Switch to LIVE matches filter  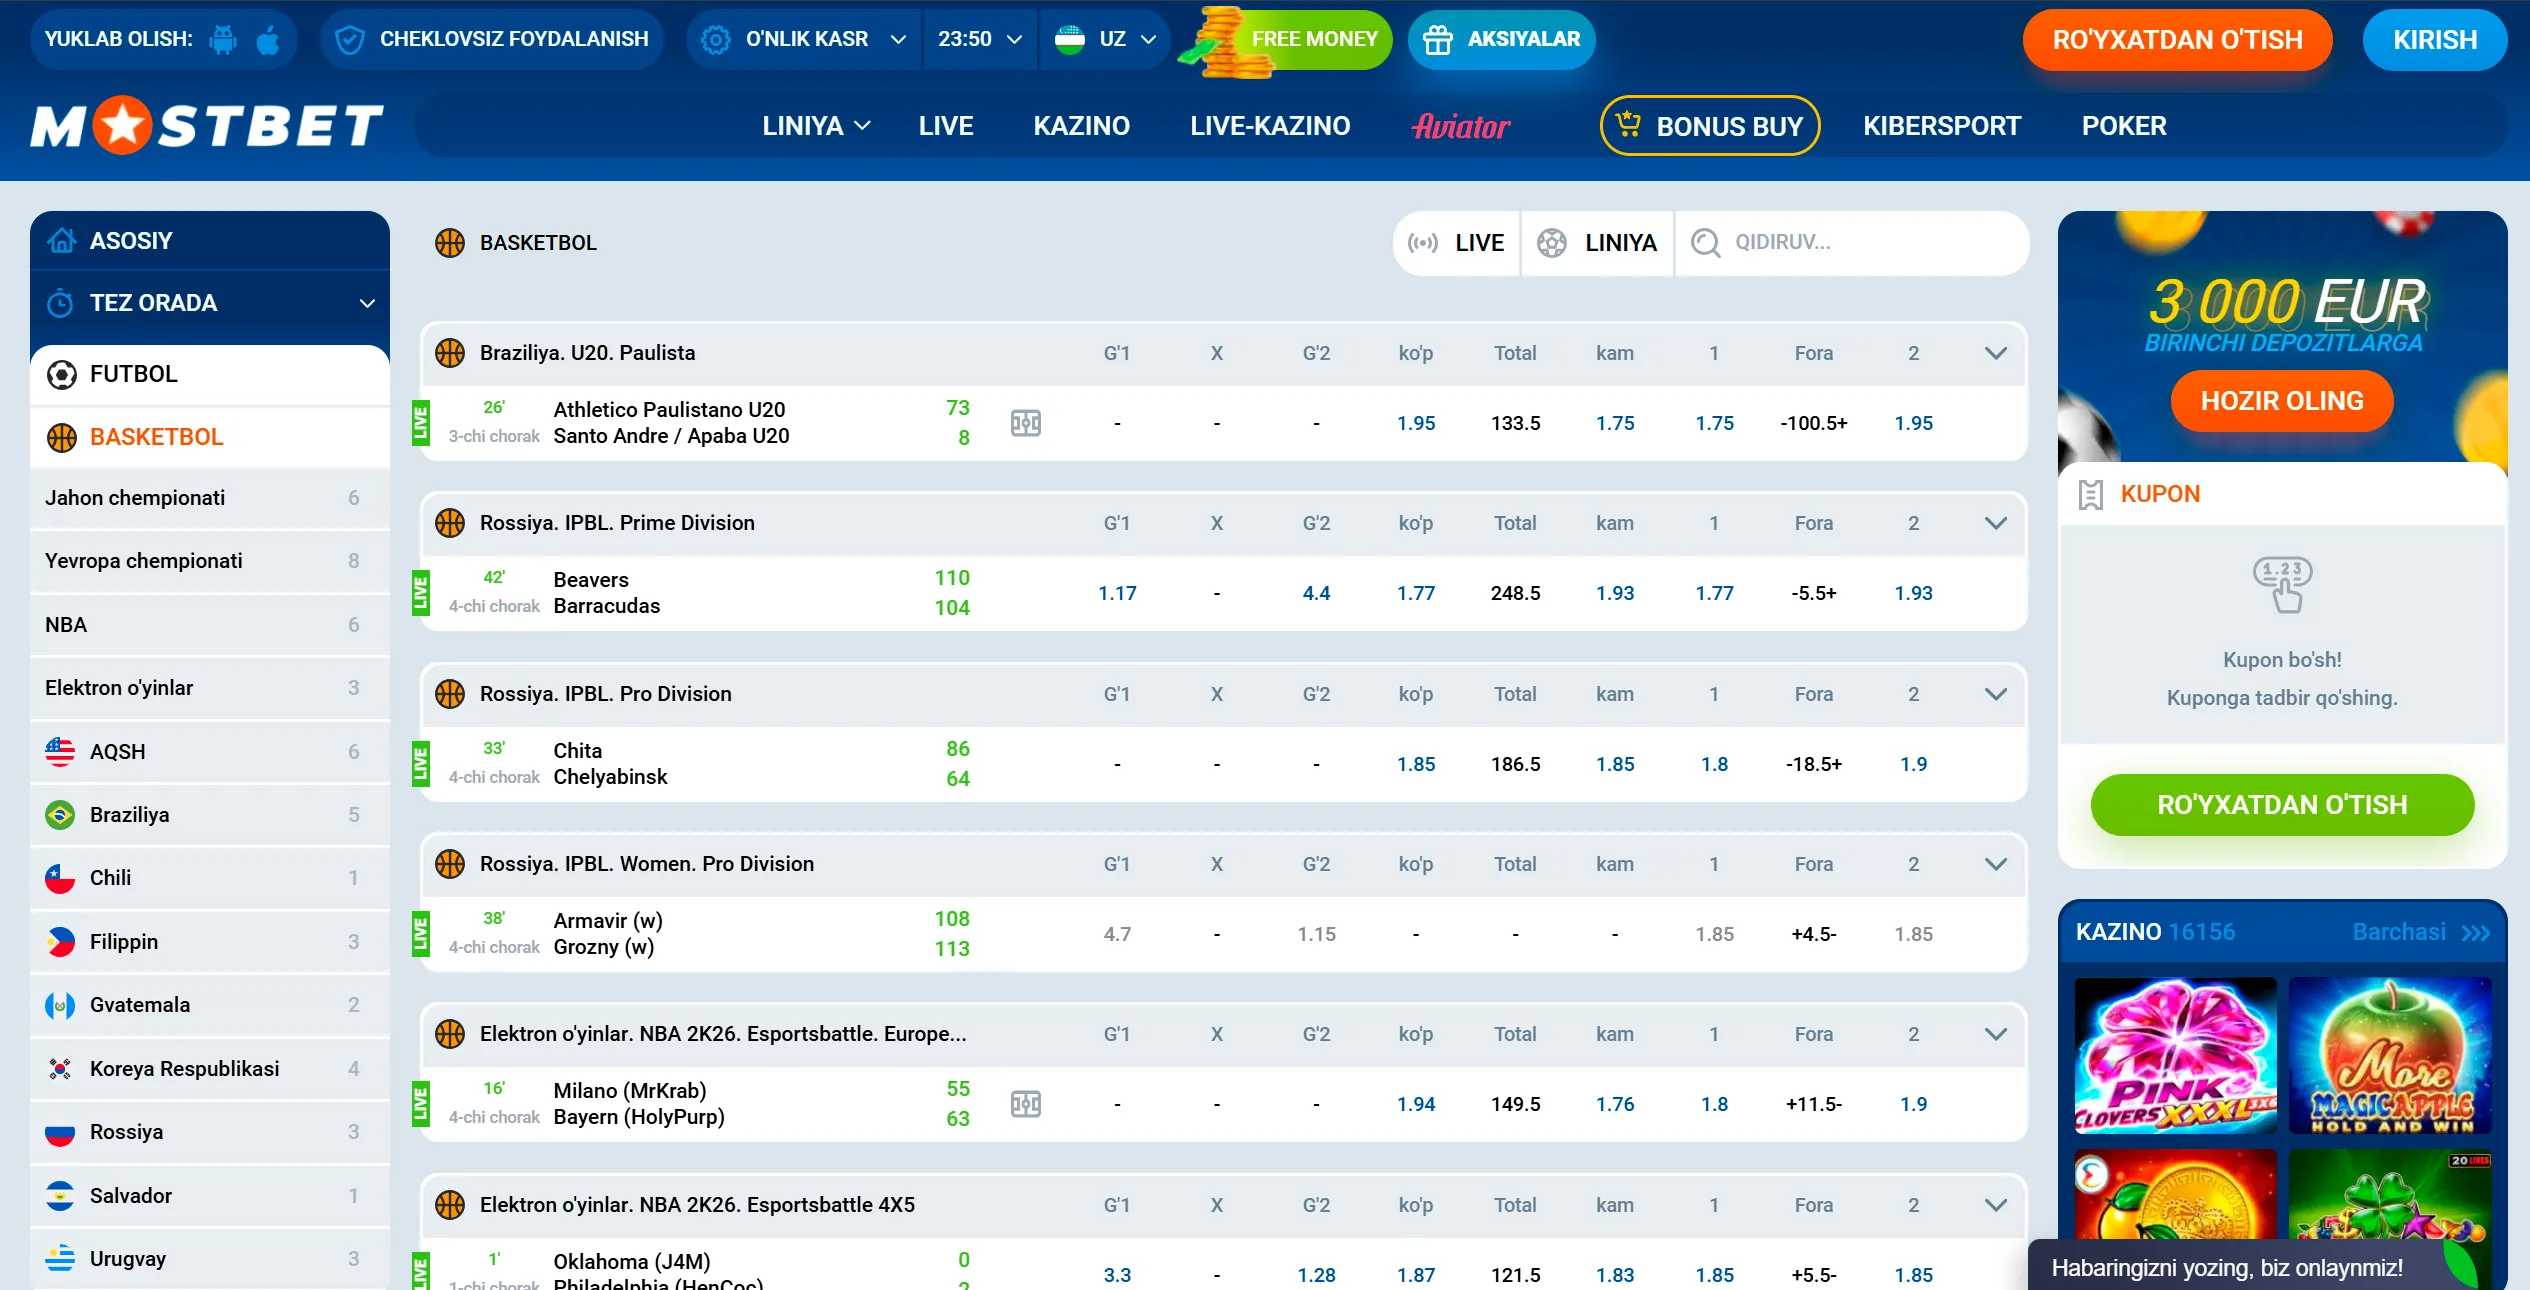click(1457, 243)
